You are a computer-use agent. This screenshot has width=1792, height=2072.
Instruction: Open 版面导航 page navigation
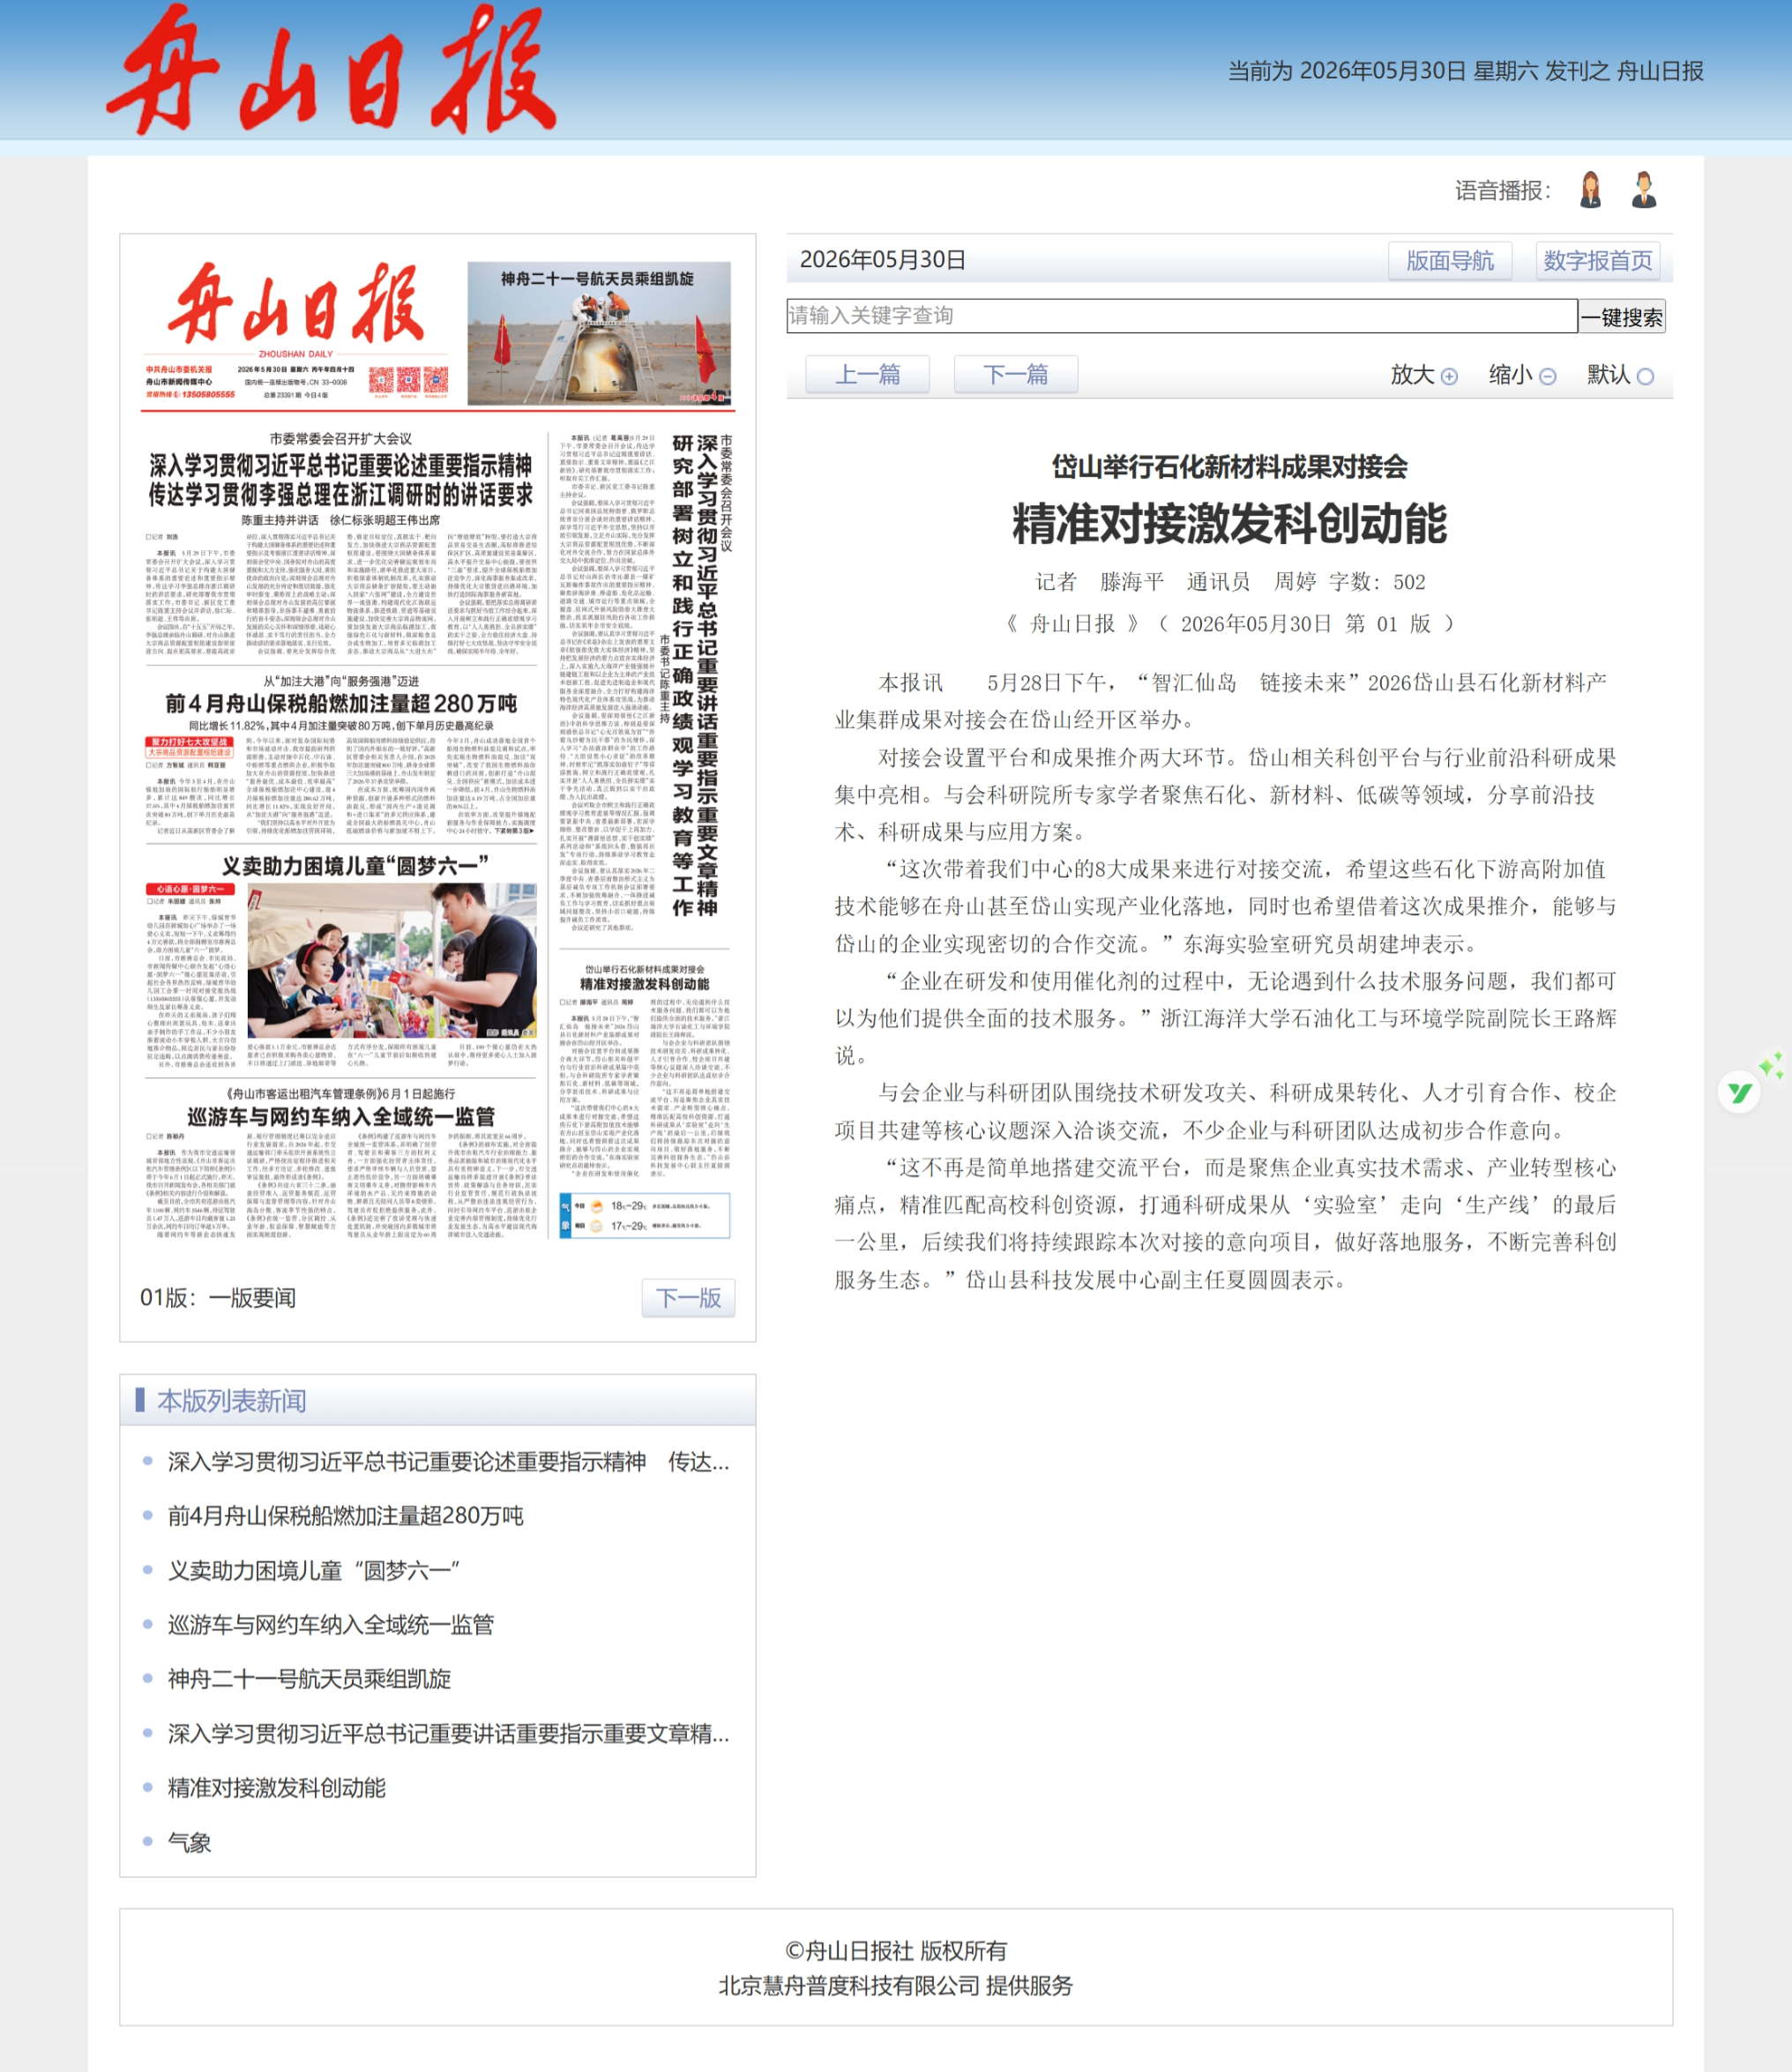pos(1449,261)
